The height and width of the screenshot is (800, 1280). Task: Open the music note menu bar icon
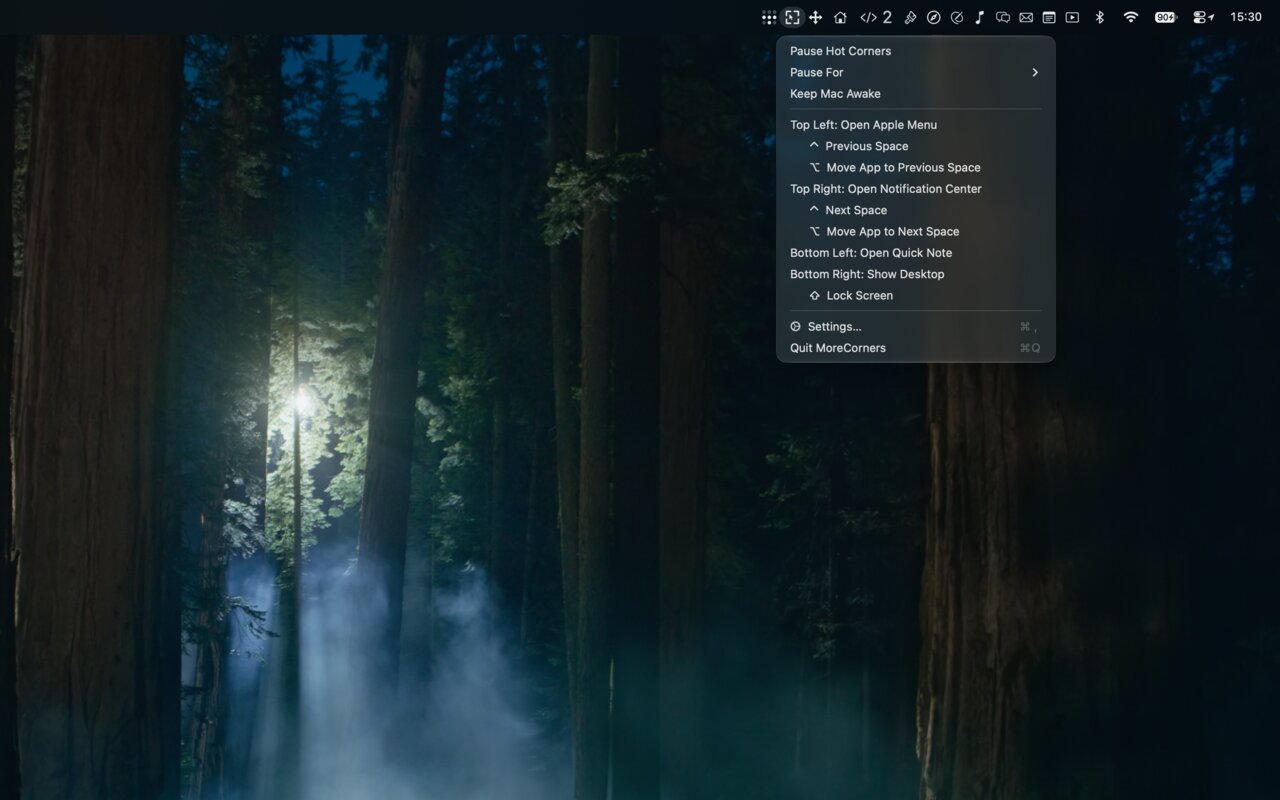(980, 17)
